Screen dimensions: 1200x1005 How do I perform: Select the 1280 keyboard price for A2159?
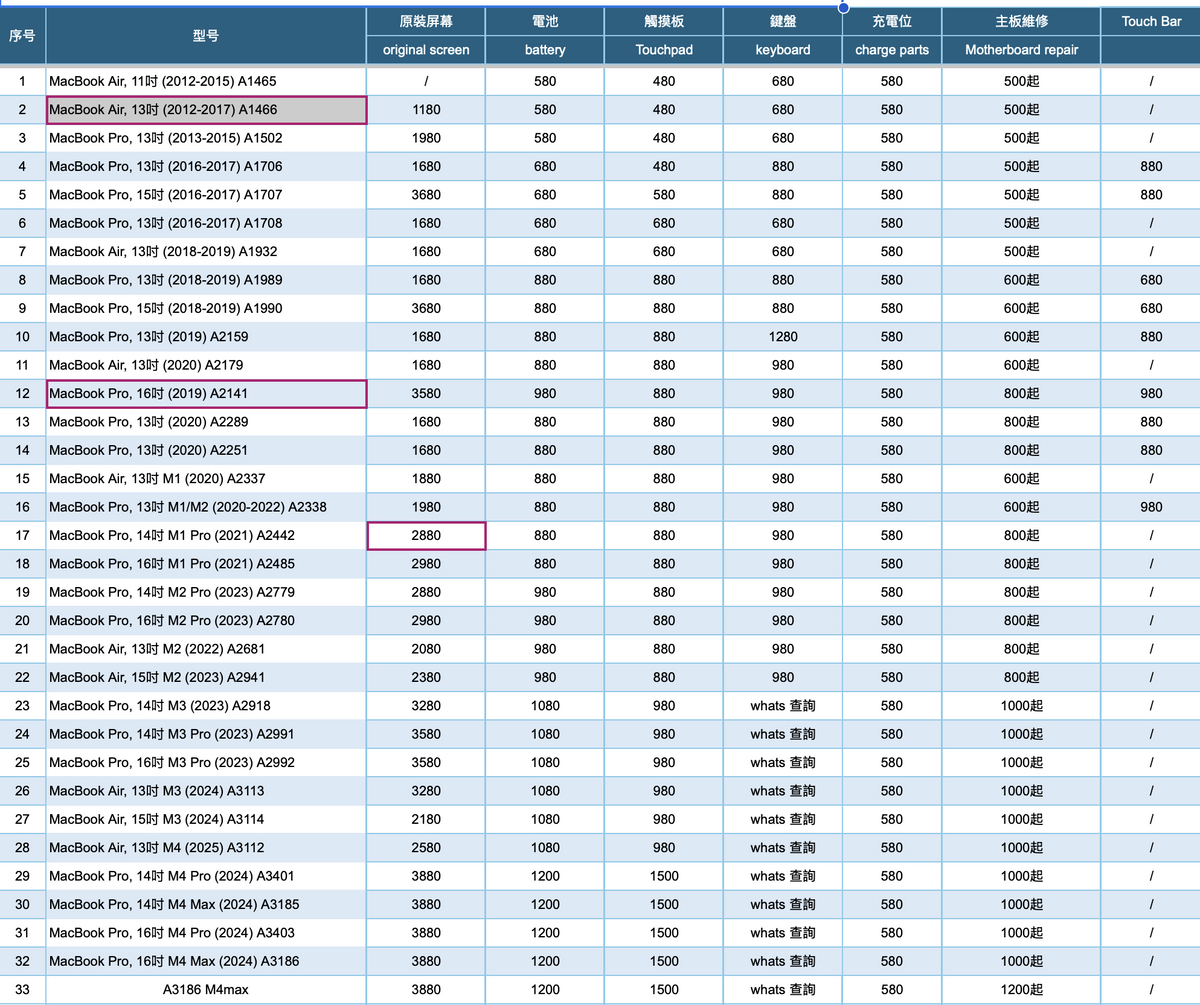pyautogui.click(x=783, y=337)
